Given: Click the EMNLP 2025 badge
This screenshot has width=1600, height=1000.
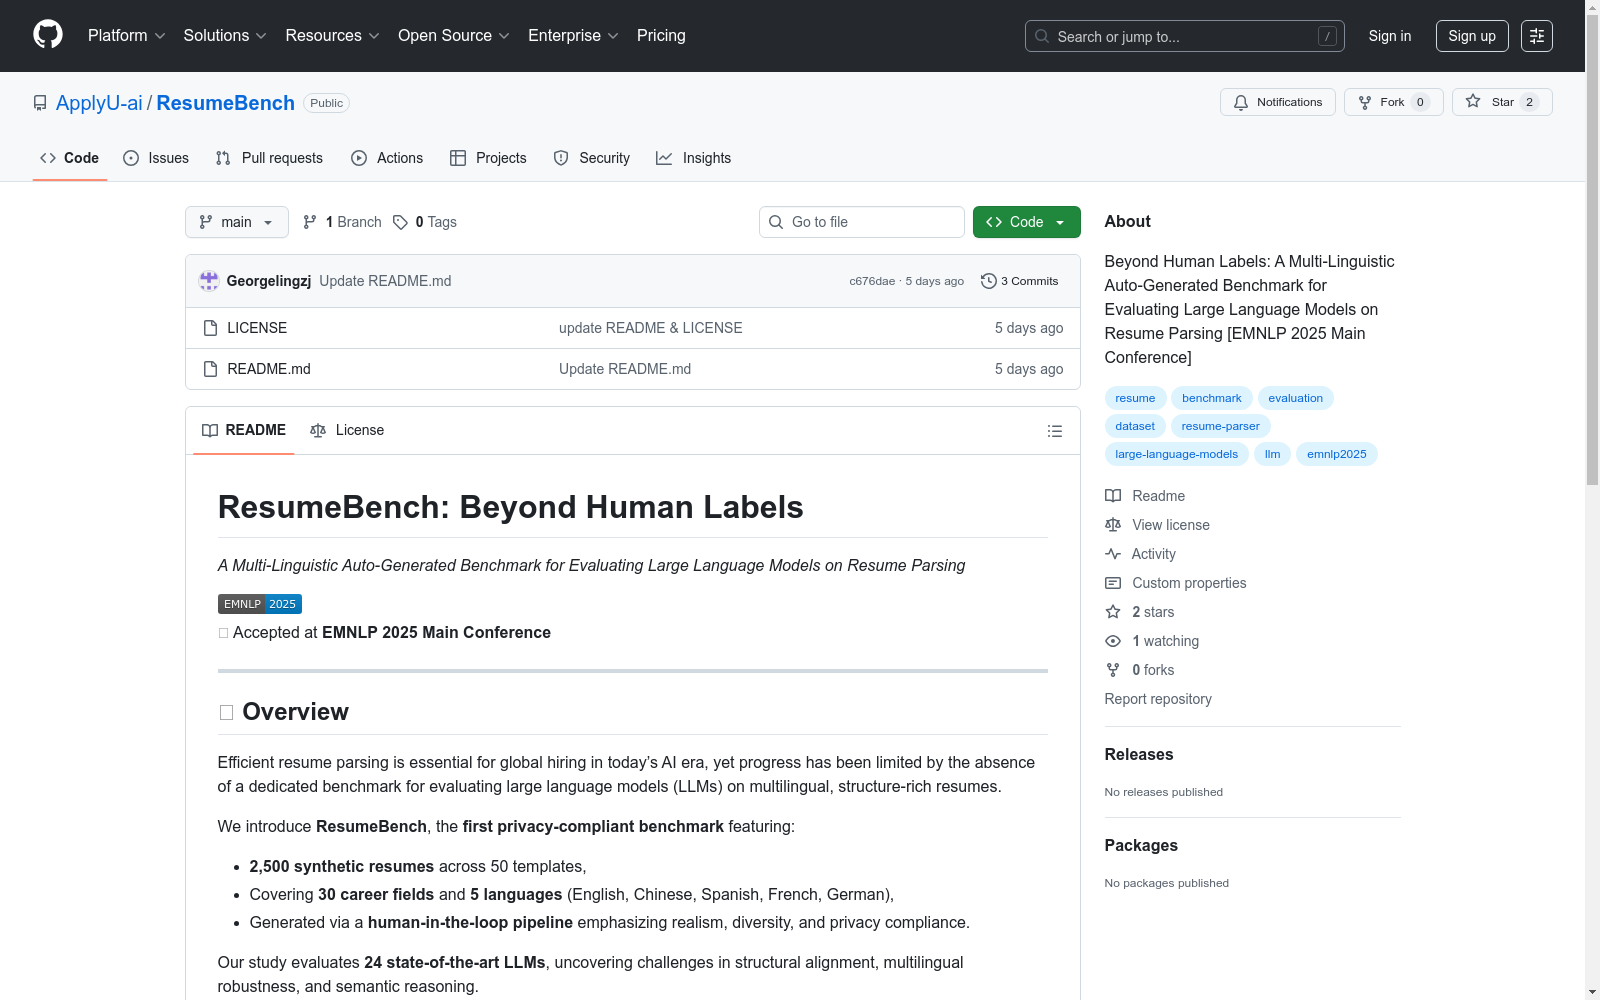Looking at the screenshot, I should pos(260,604).
